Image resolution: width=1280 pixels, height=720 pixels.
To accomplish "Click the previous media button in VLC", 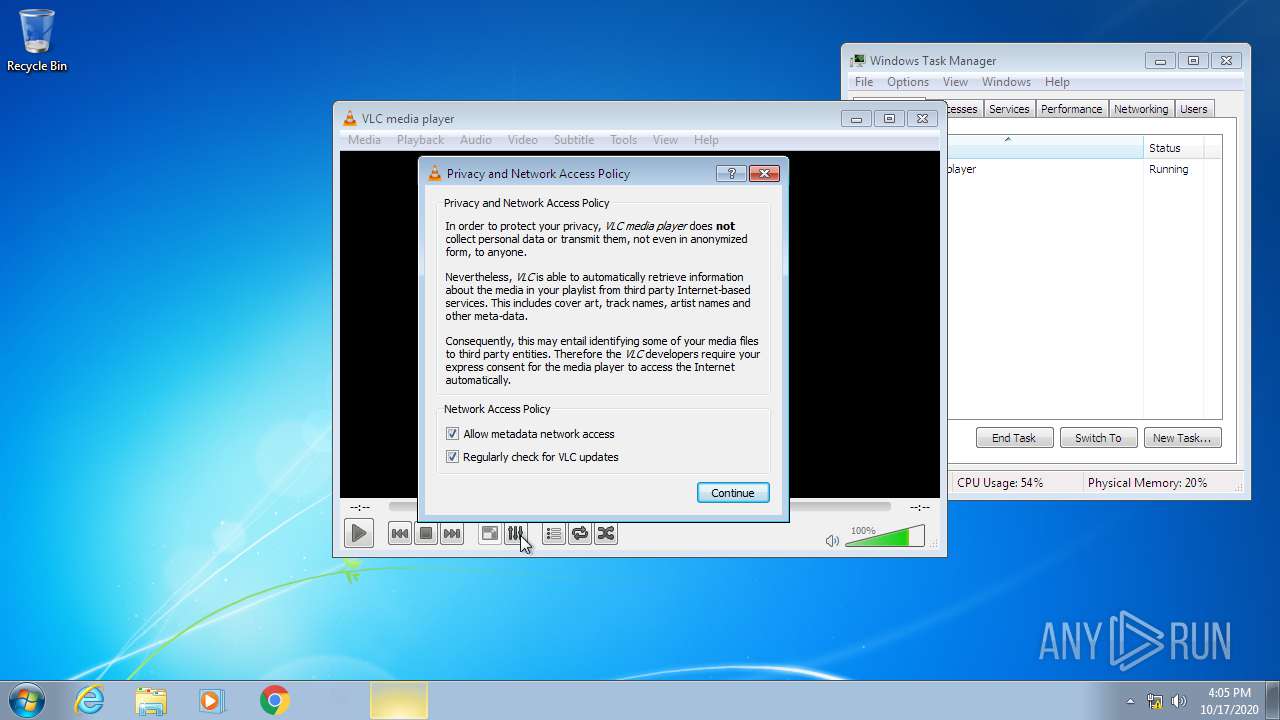I will click(400, 534).
